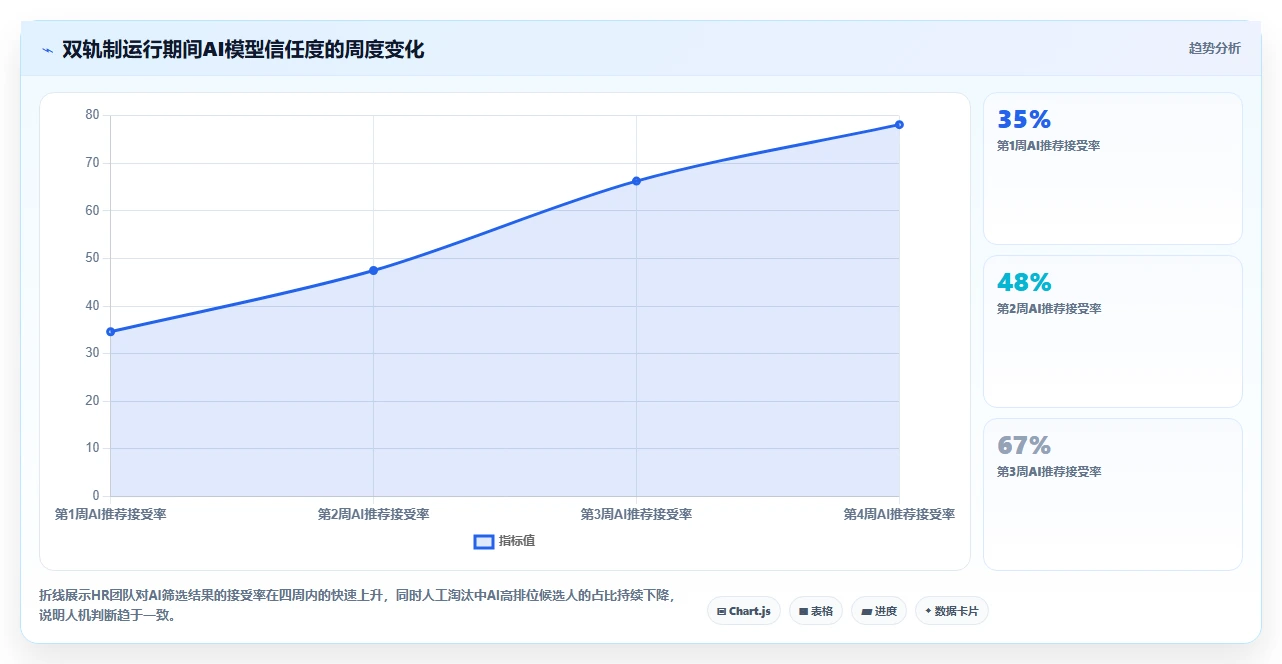Select the 进度 tag chip
The width and height of the screenshot is (1282, 664).
pyautogui.click(x=879, y=611)
